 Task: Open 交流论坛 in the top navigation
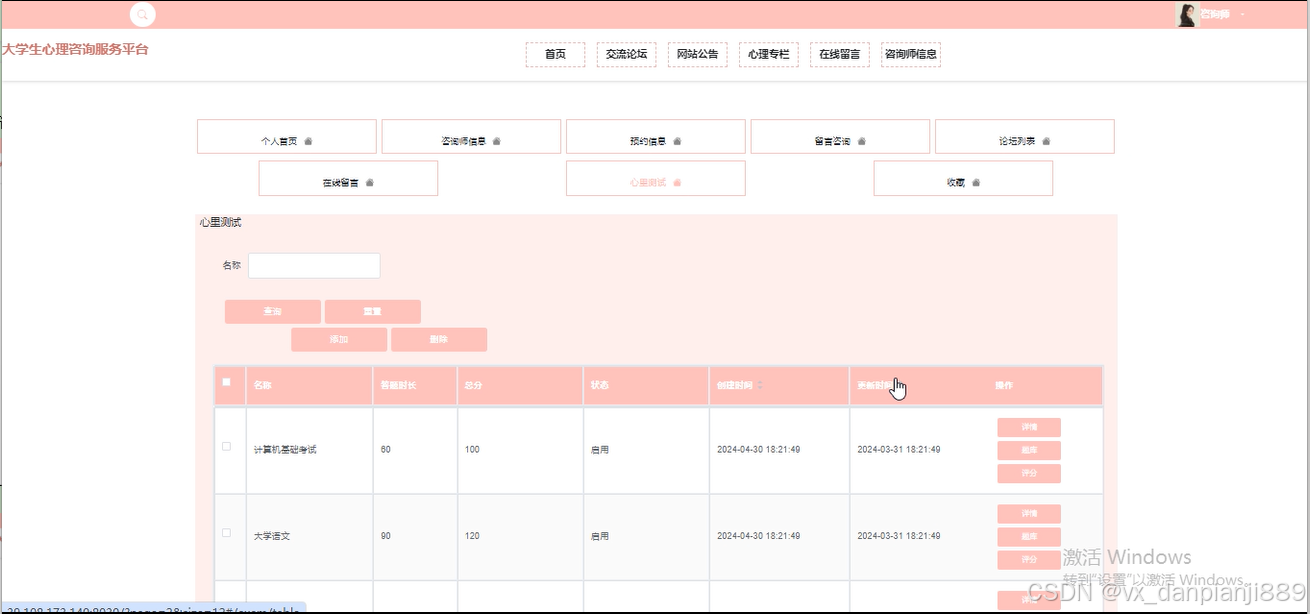pos(626,54)
